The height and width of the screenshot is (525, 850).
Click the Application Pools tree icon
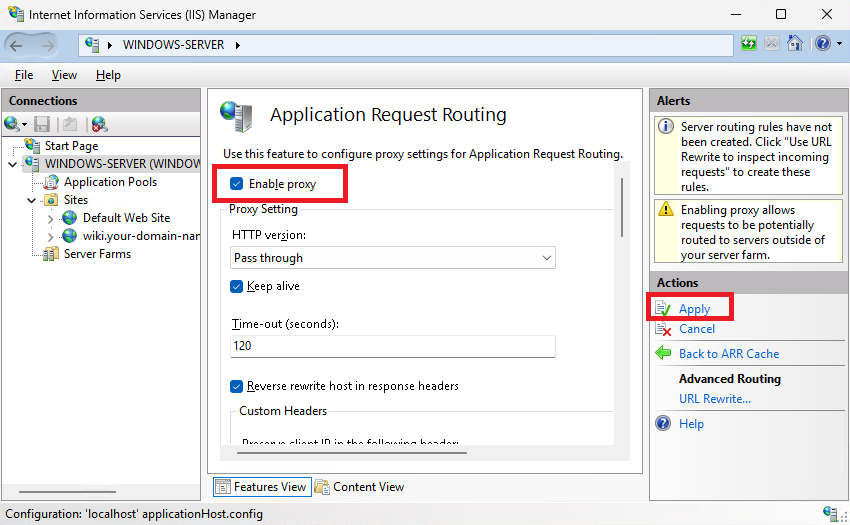[51, 182]
